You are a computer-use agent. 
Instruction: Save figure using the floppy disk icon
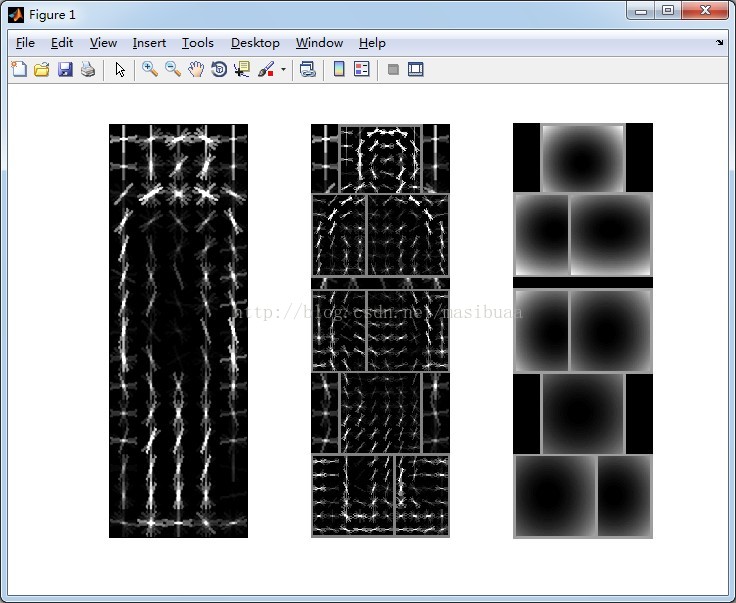pyautogui.click(x=65, y=69)
